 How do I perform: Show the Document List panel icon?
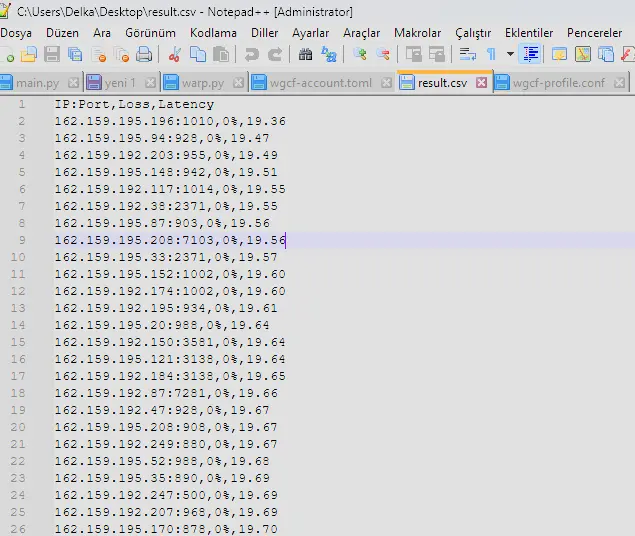coord(605,54)
